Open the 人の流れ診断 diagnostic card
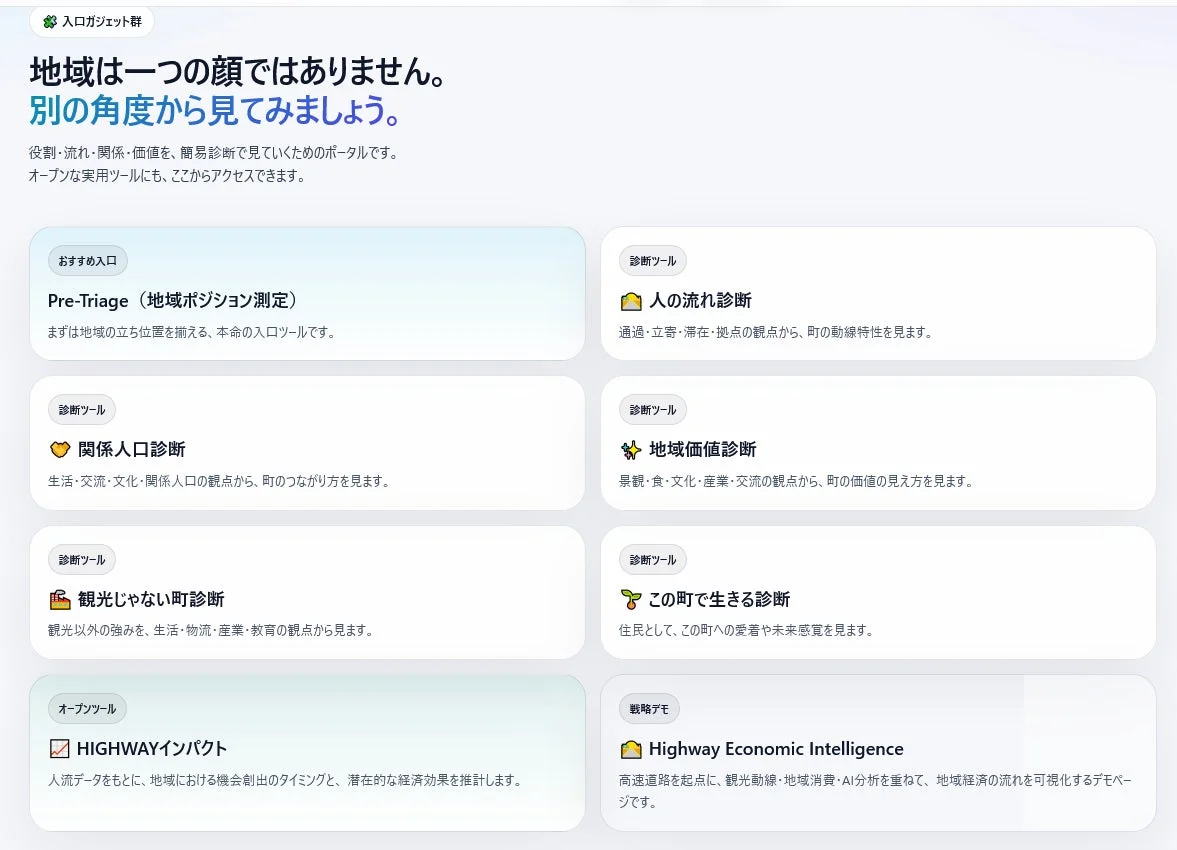1177x850 pixels. tap(878, 293)
